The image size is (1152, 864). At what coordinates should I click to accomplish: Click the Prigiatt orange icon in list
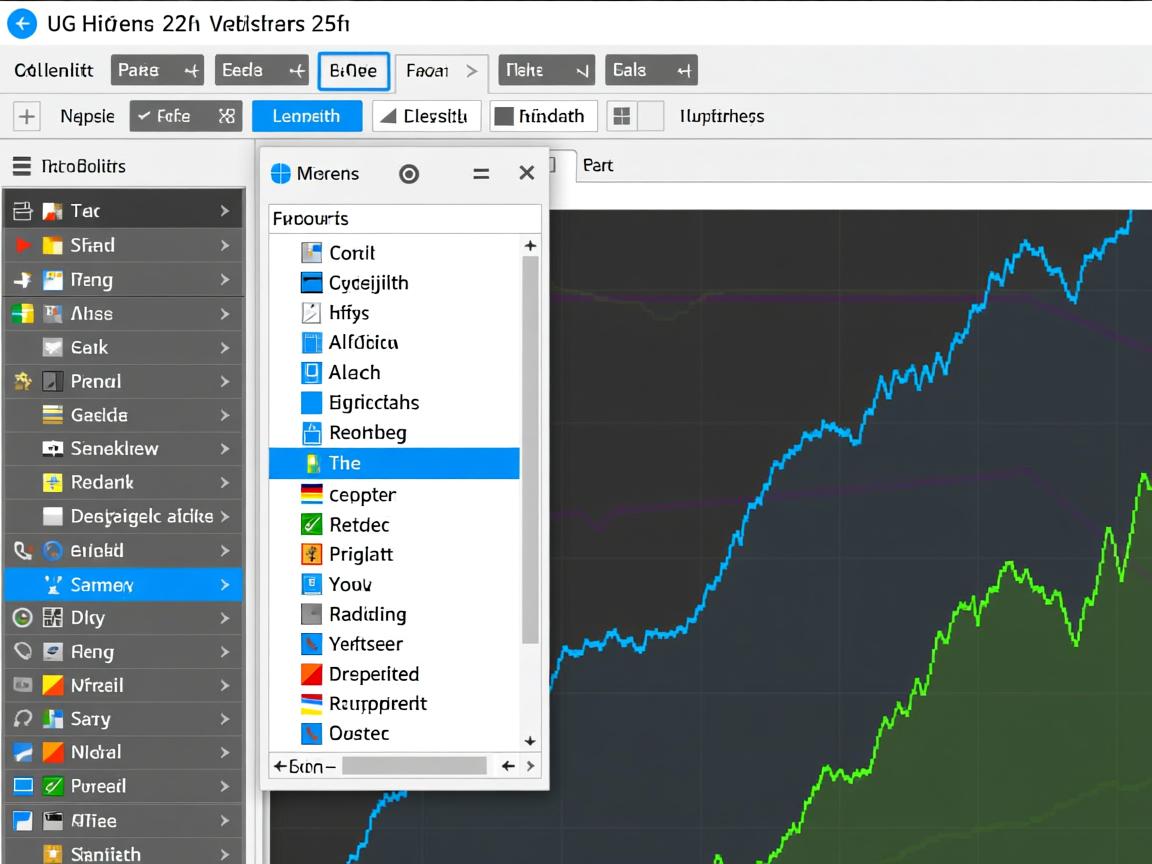tap(311, 554)
